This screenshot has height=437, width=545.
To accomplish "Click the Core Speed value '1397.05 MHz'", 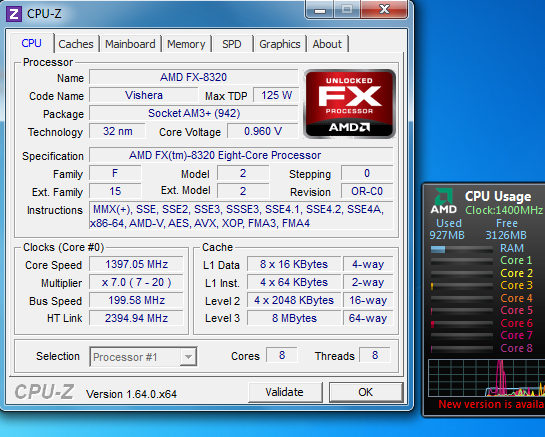I will pyautogui.click(x=136, y=264).
